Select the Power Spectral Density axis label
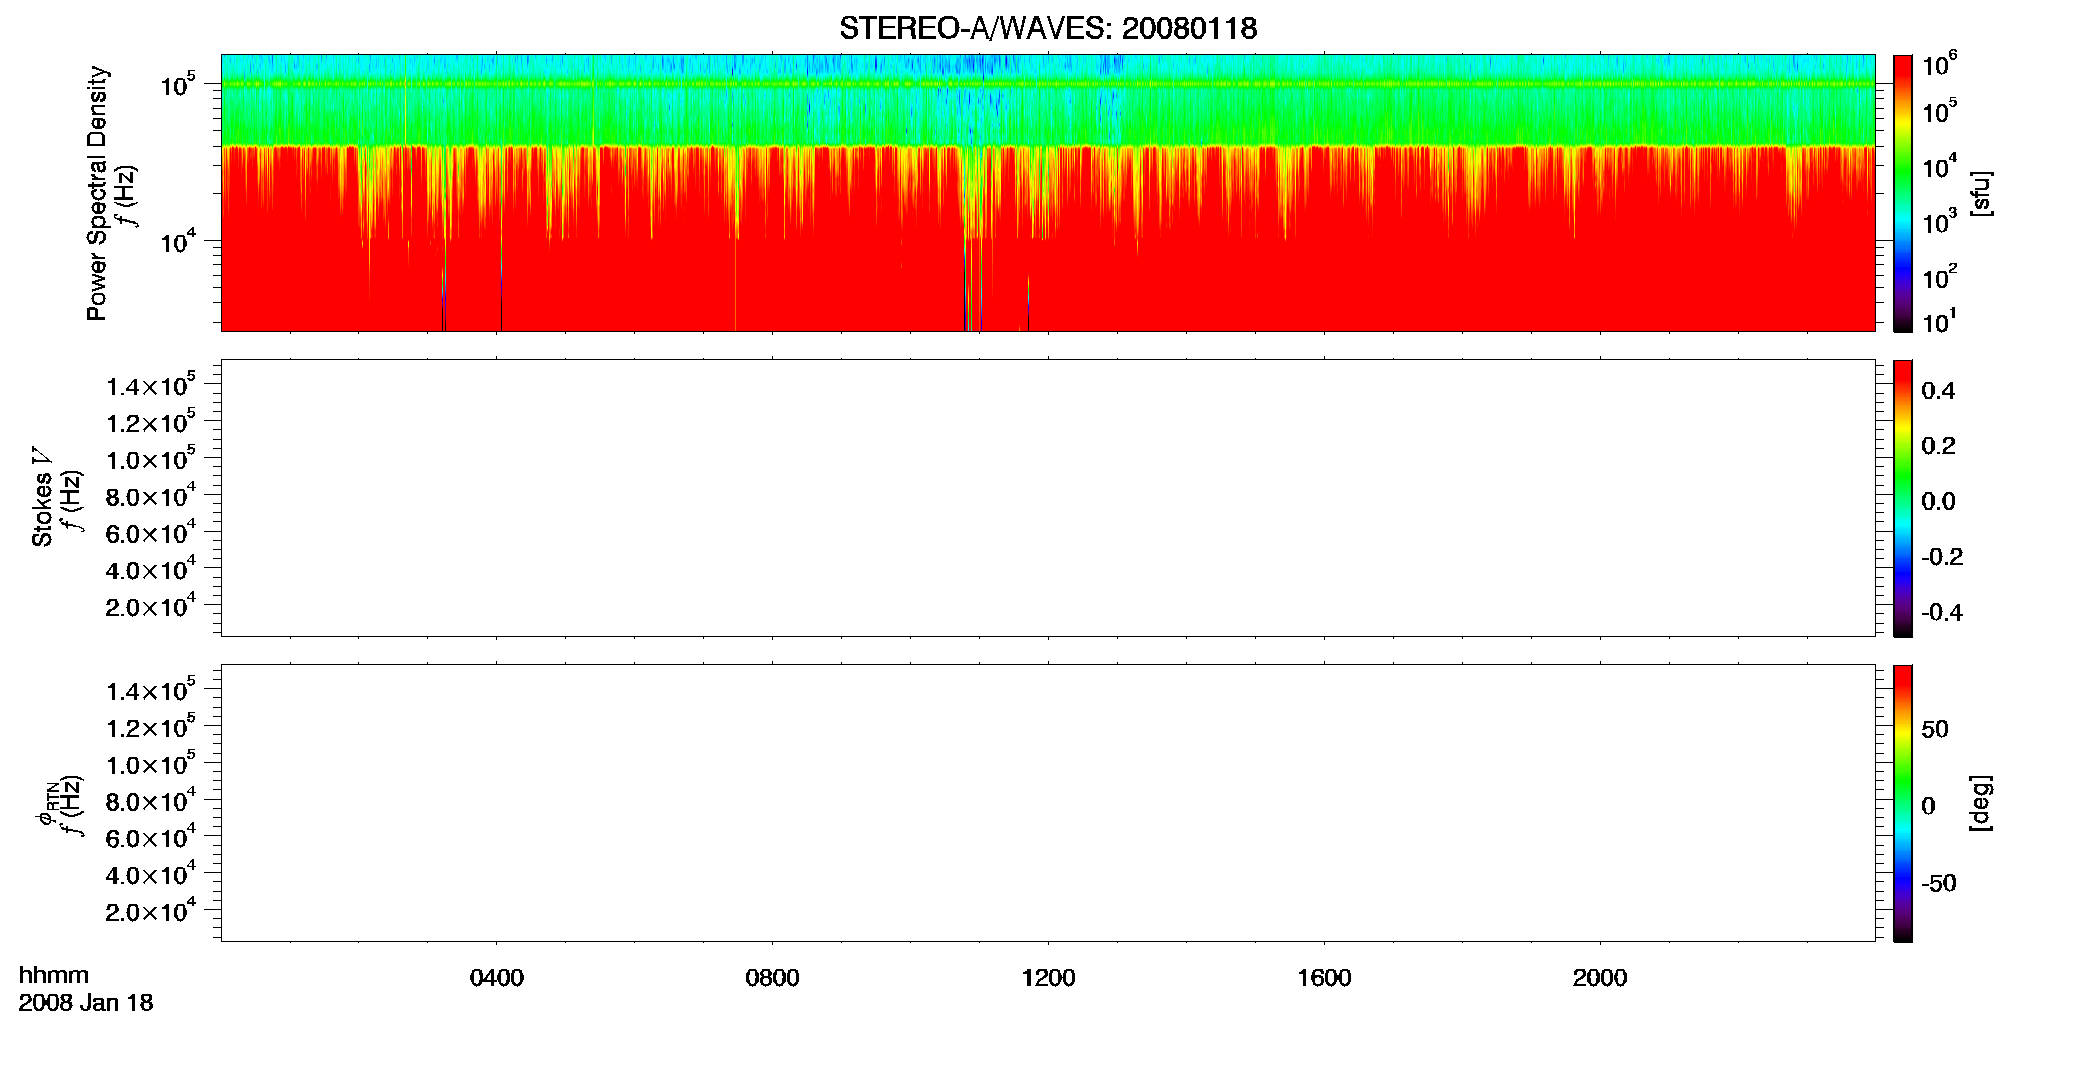 click(x=97, y=193)
